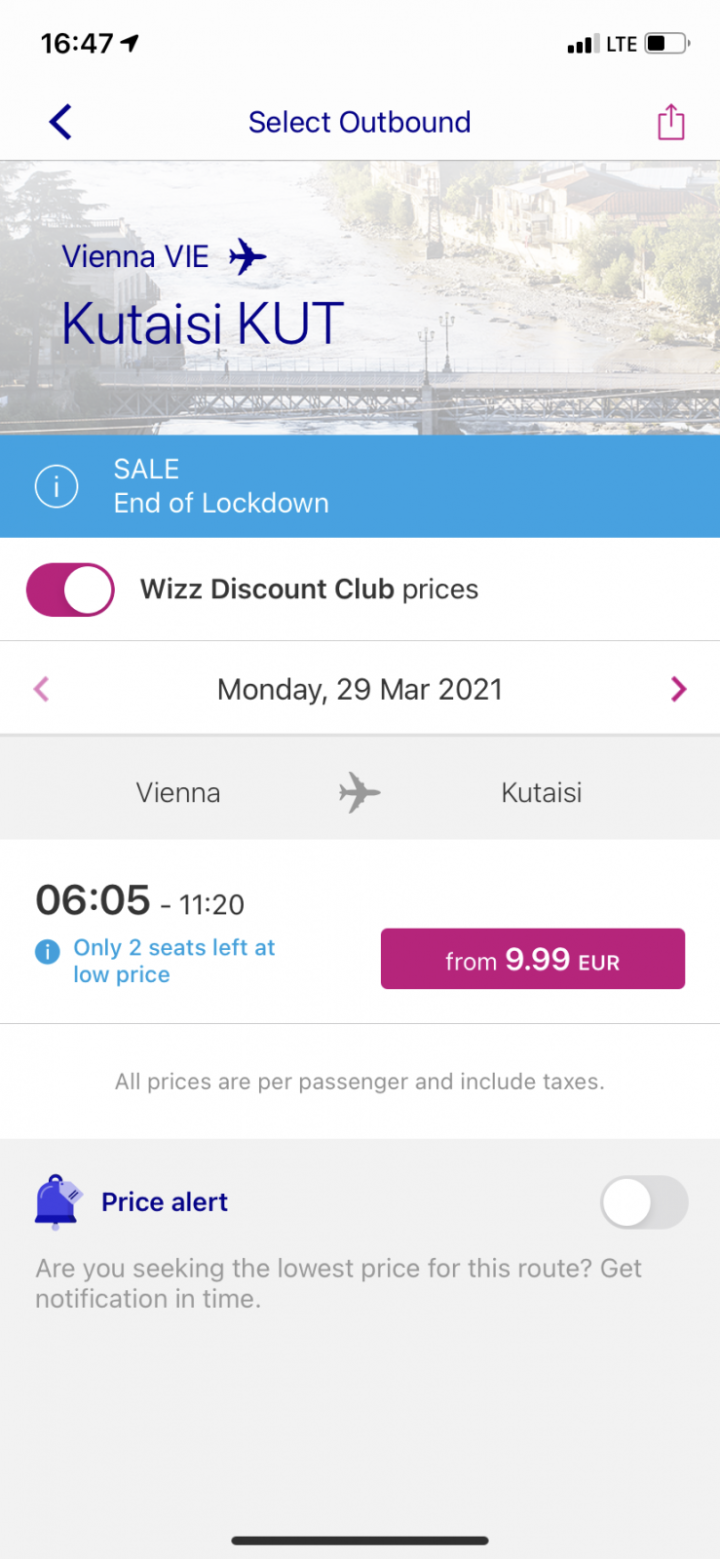Open date Monday, 29 Mar 2021

tap(360, 690)
